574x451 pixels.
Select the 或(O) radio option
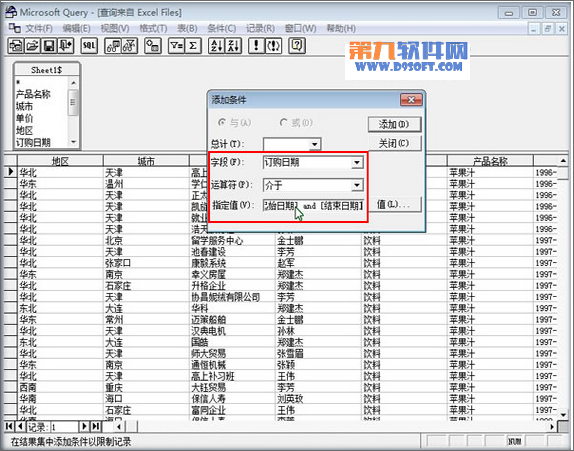coord(296,122)
